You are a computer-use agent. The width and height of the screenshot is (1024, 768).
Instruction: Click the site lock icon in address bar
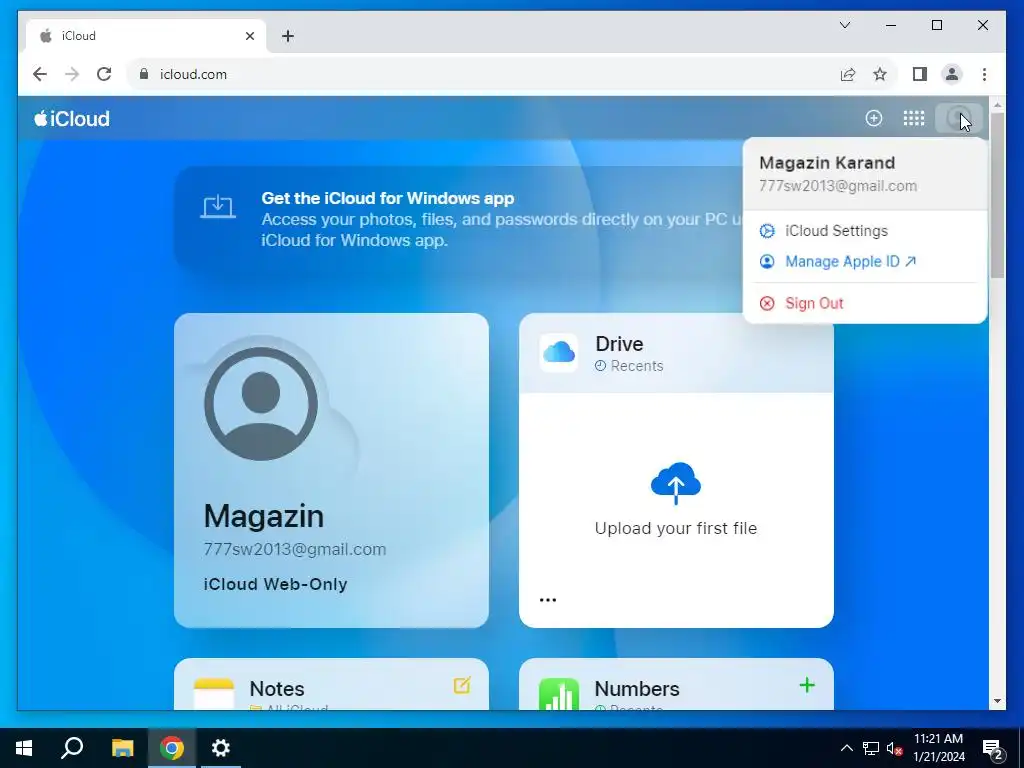144,74
